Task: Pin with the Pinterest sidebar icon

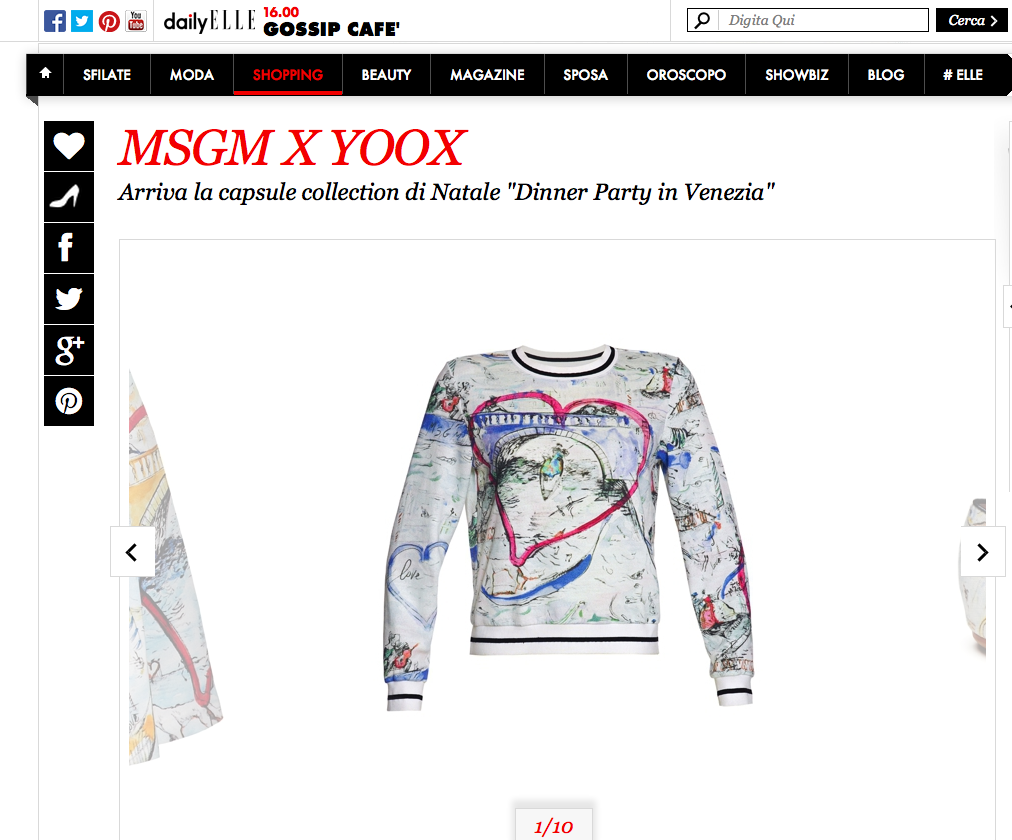Action: click(69, 401)
